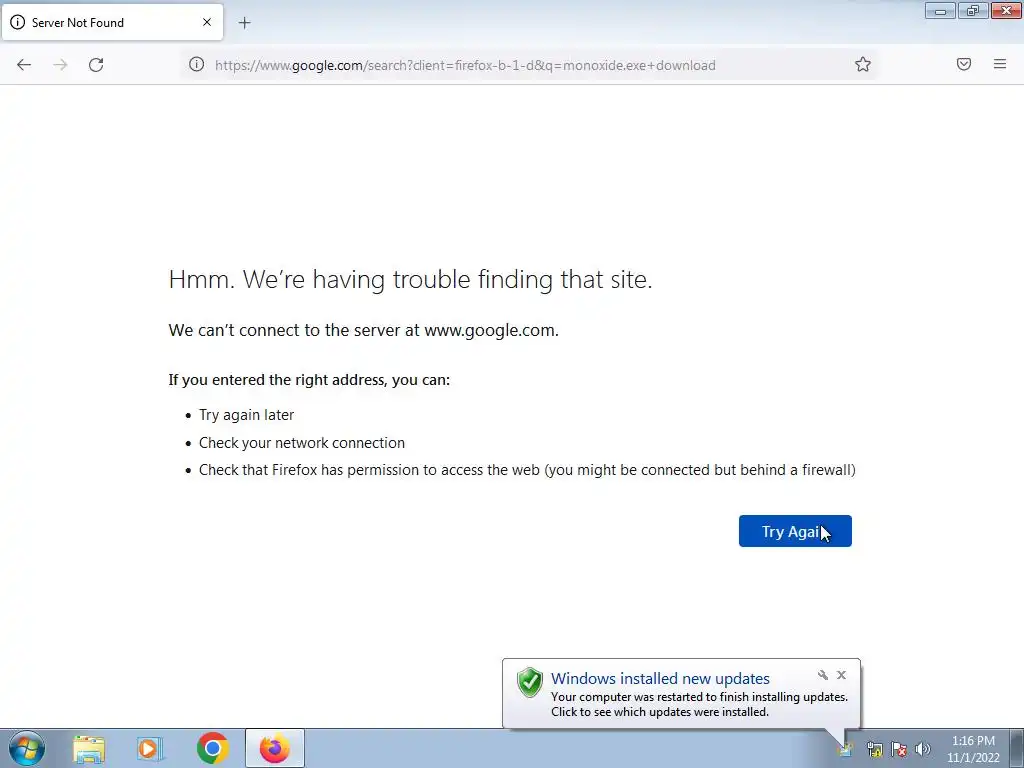Click the firewall permission bullet text
This screenshot has height=768, width=1024.
pyautogui.click(x=527, y=470)
